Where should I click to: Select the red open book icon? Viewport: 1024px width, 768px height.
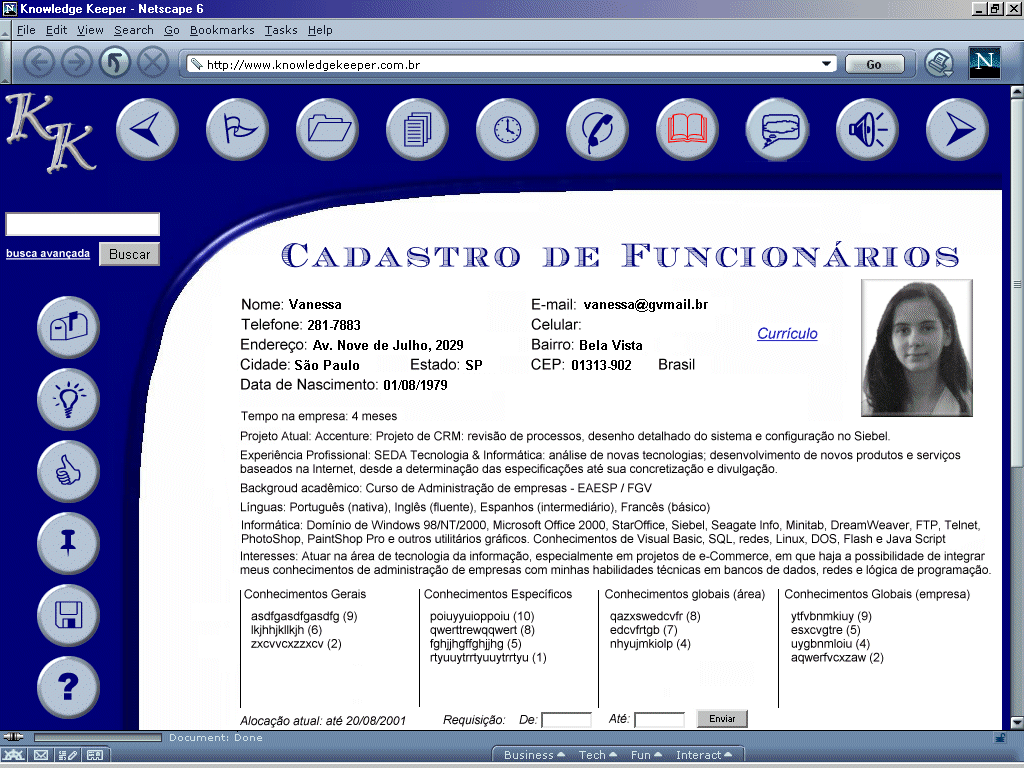(x=687, y=129)
